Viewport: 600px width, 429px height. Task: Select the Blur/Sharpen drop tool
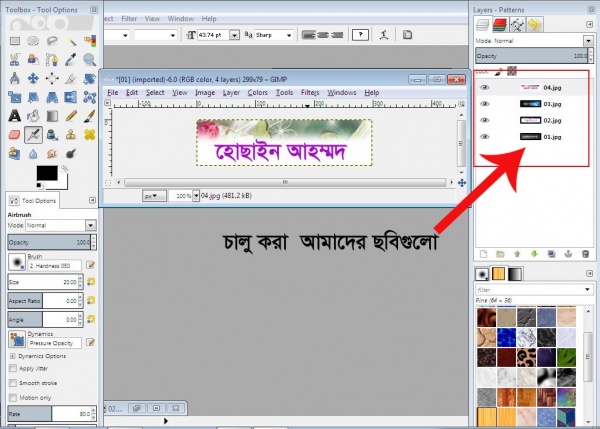pyautogui.click(x=33, y=154)
